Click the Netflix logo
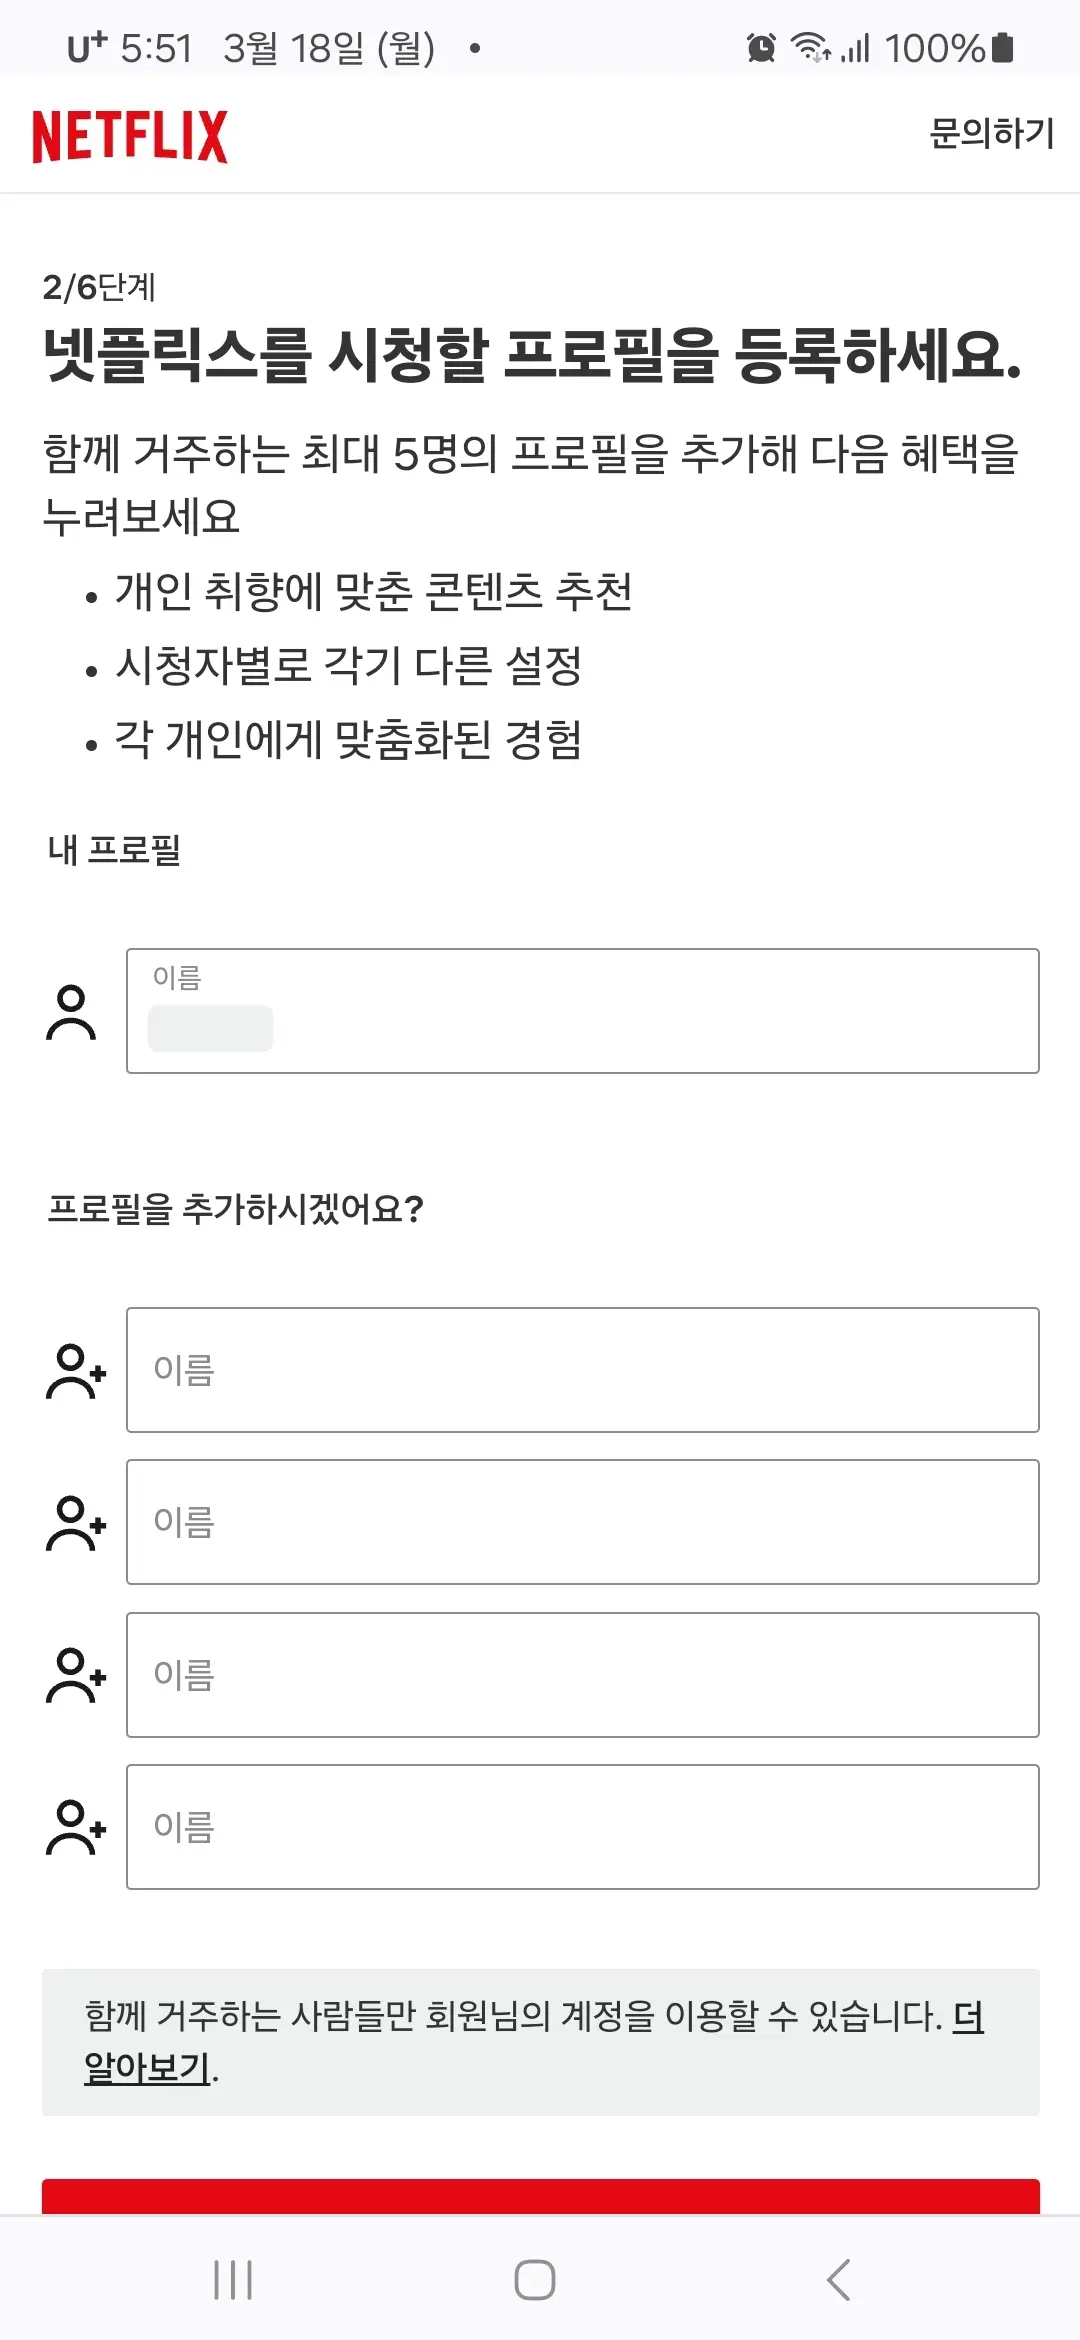Image resolution: width=1080 pixels, height=2340 pixels. [130, 134]
